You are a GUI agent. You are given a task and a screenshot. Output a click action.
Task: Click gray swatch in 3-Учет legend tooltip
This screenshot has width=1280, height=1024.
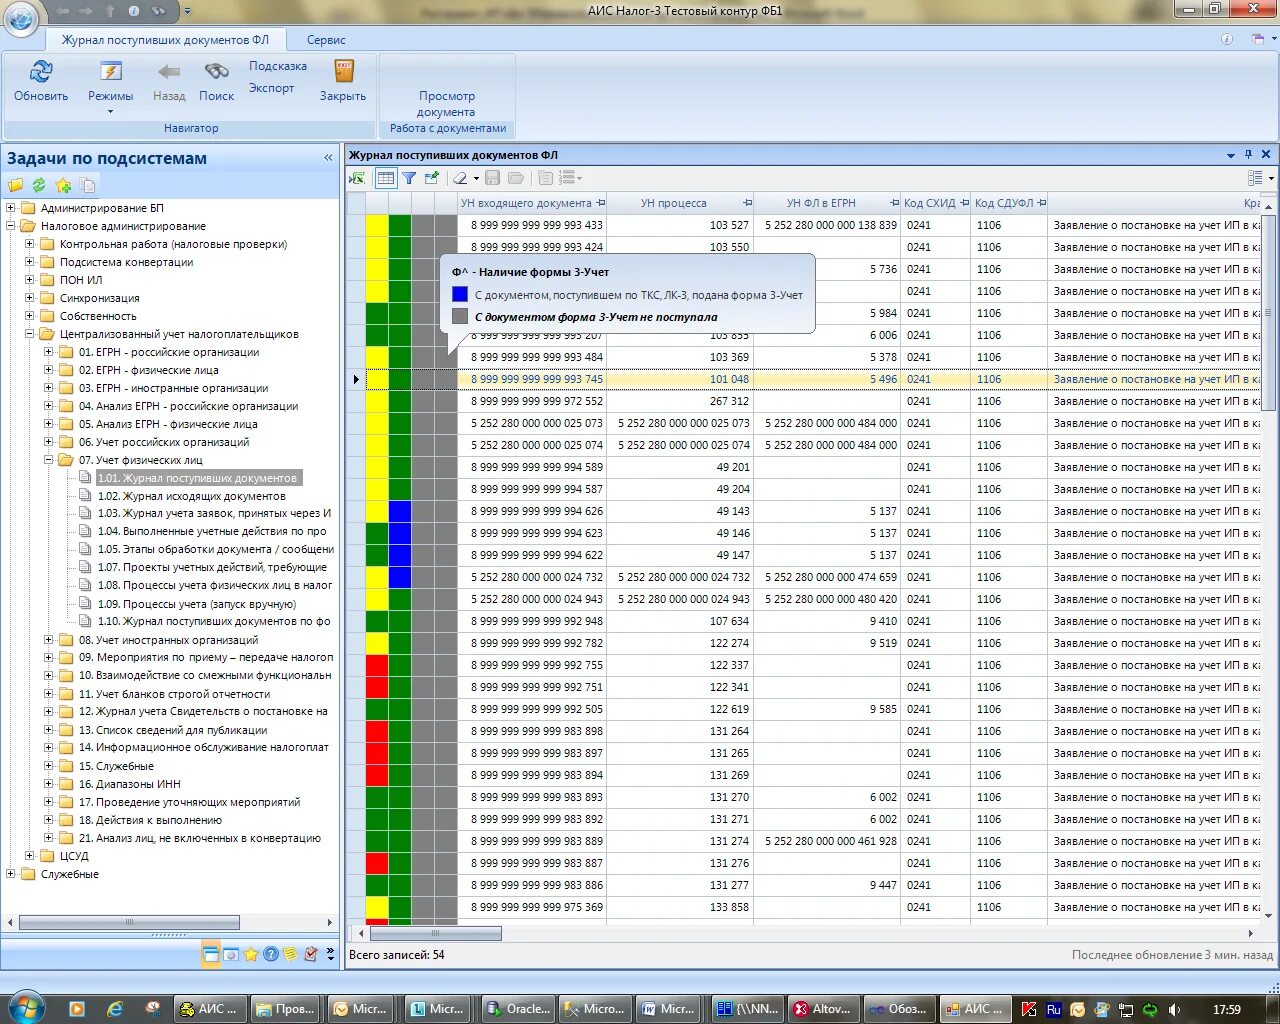coord(460,316)
